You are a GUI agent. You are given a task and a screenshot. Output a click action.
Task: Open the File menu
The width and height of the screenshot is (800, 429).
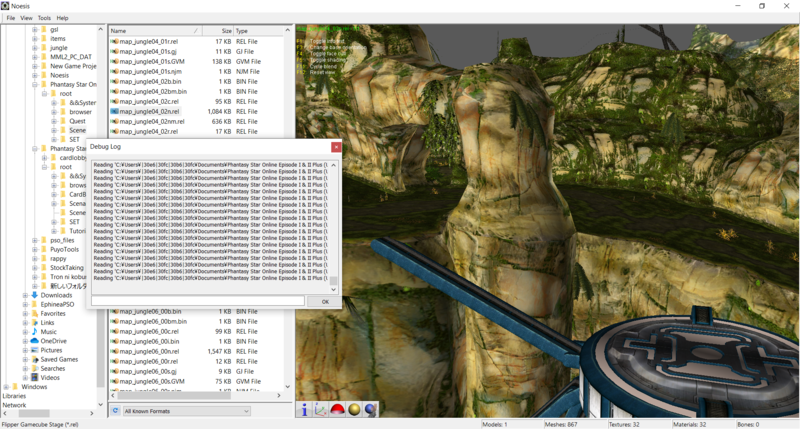pyautogui.click(x=11, y=18)
